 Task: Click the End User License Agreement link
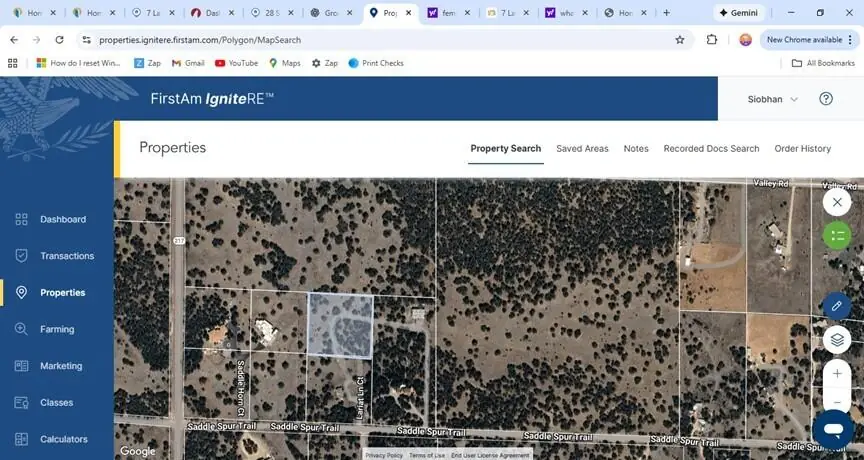(490, 455)
